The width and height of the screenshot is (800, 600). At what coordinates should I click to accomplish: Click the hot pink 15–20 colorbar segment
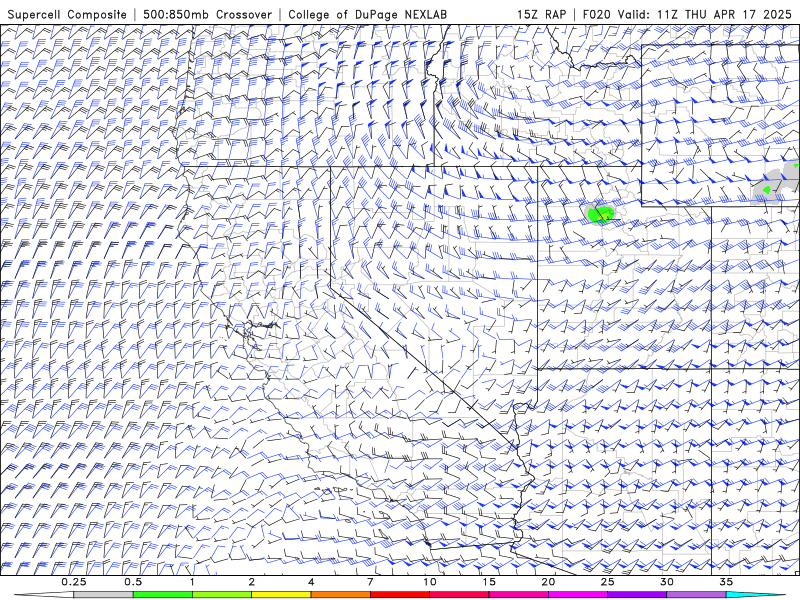pos(518,595)
